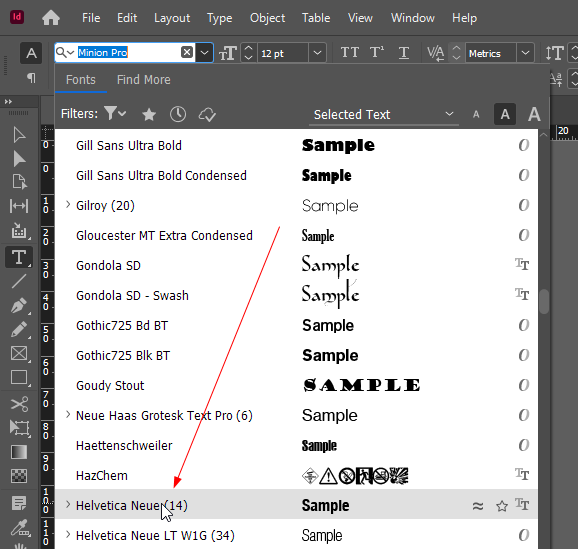Show fonts similar to Helvetica Neue
The image size is (578, 549).
pos(478,506)
